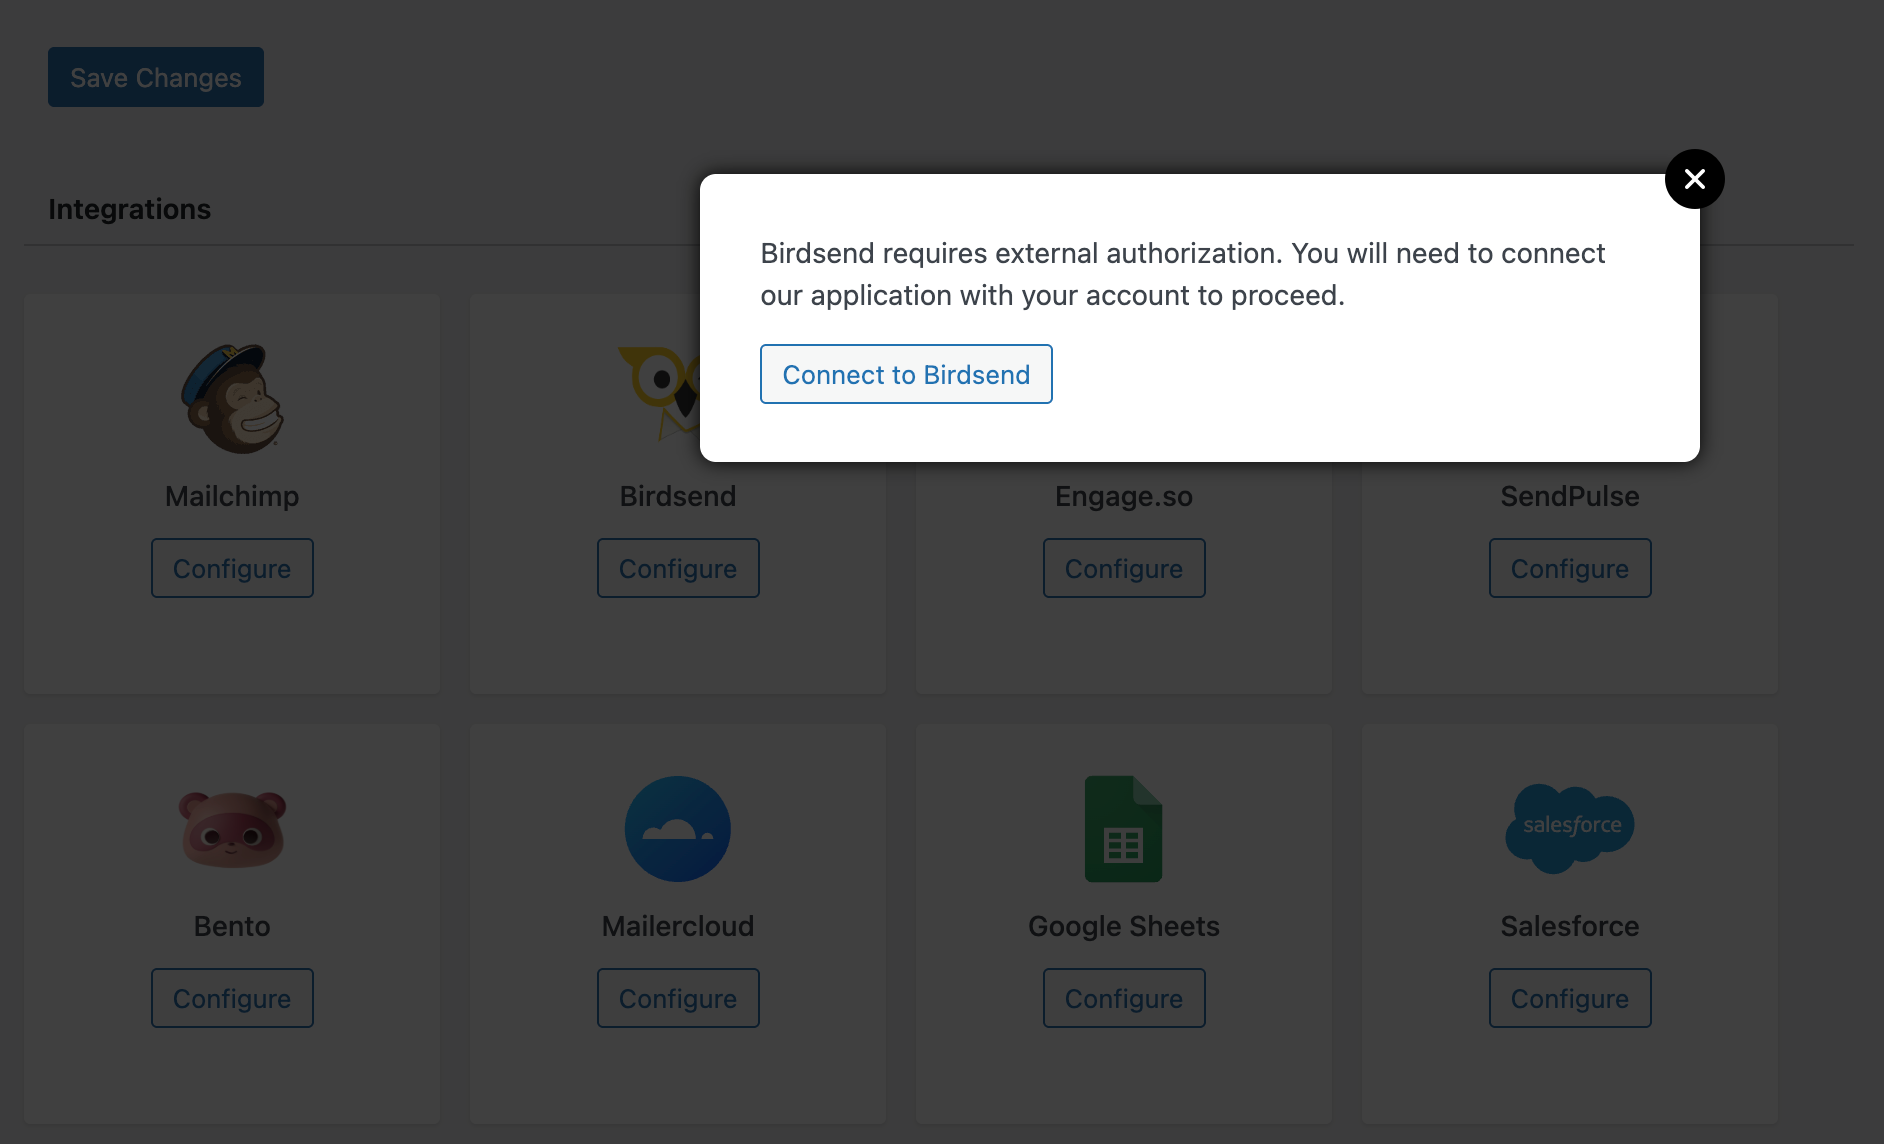Screen dimensions: 1884x1144
Task: Click the Save Changes button
Action: (156, 77)
